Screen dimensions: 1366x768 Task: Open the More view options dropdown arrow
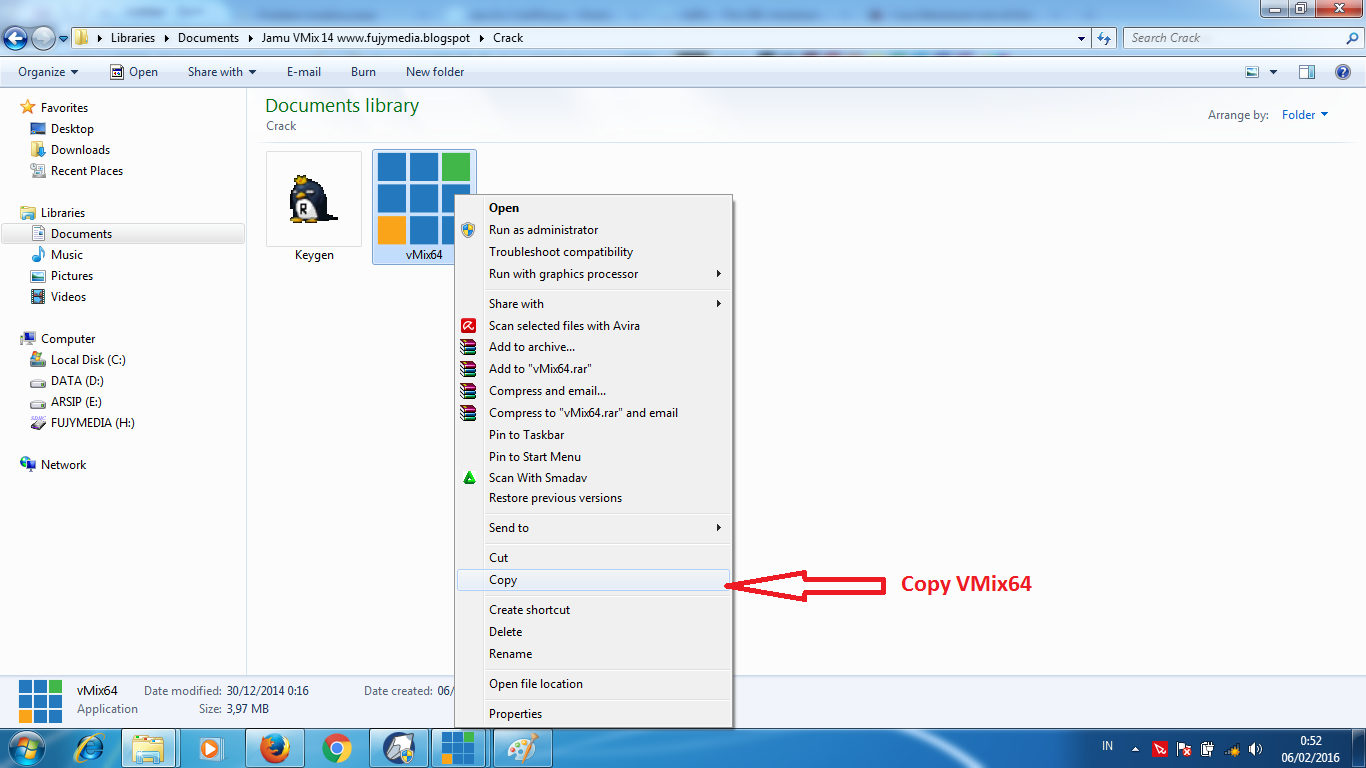click(1273, 72)
